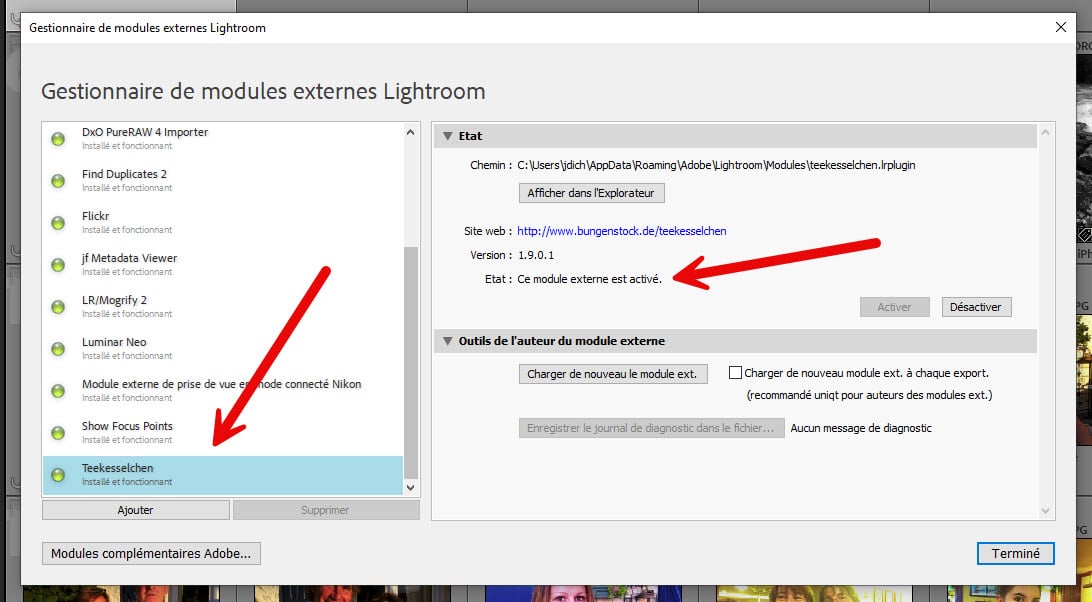Click the plugin list scroll down arrow
The image size is (1092, 602).
click(410, 488)
